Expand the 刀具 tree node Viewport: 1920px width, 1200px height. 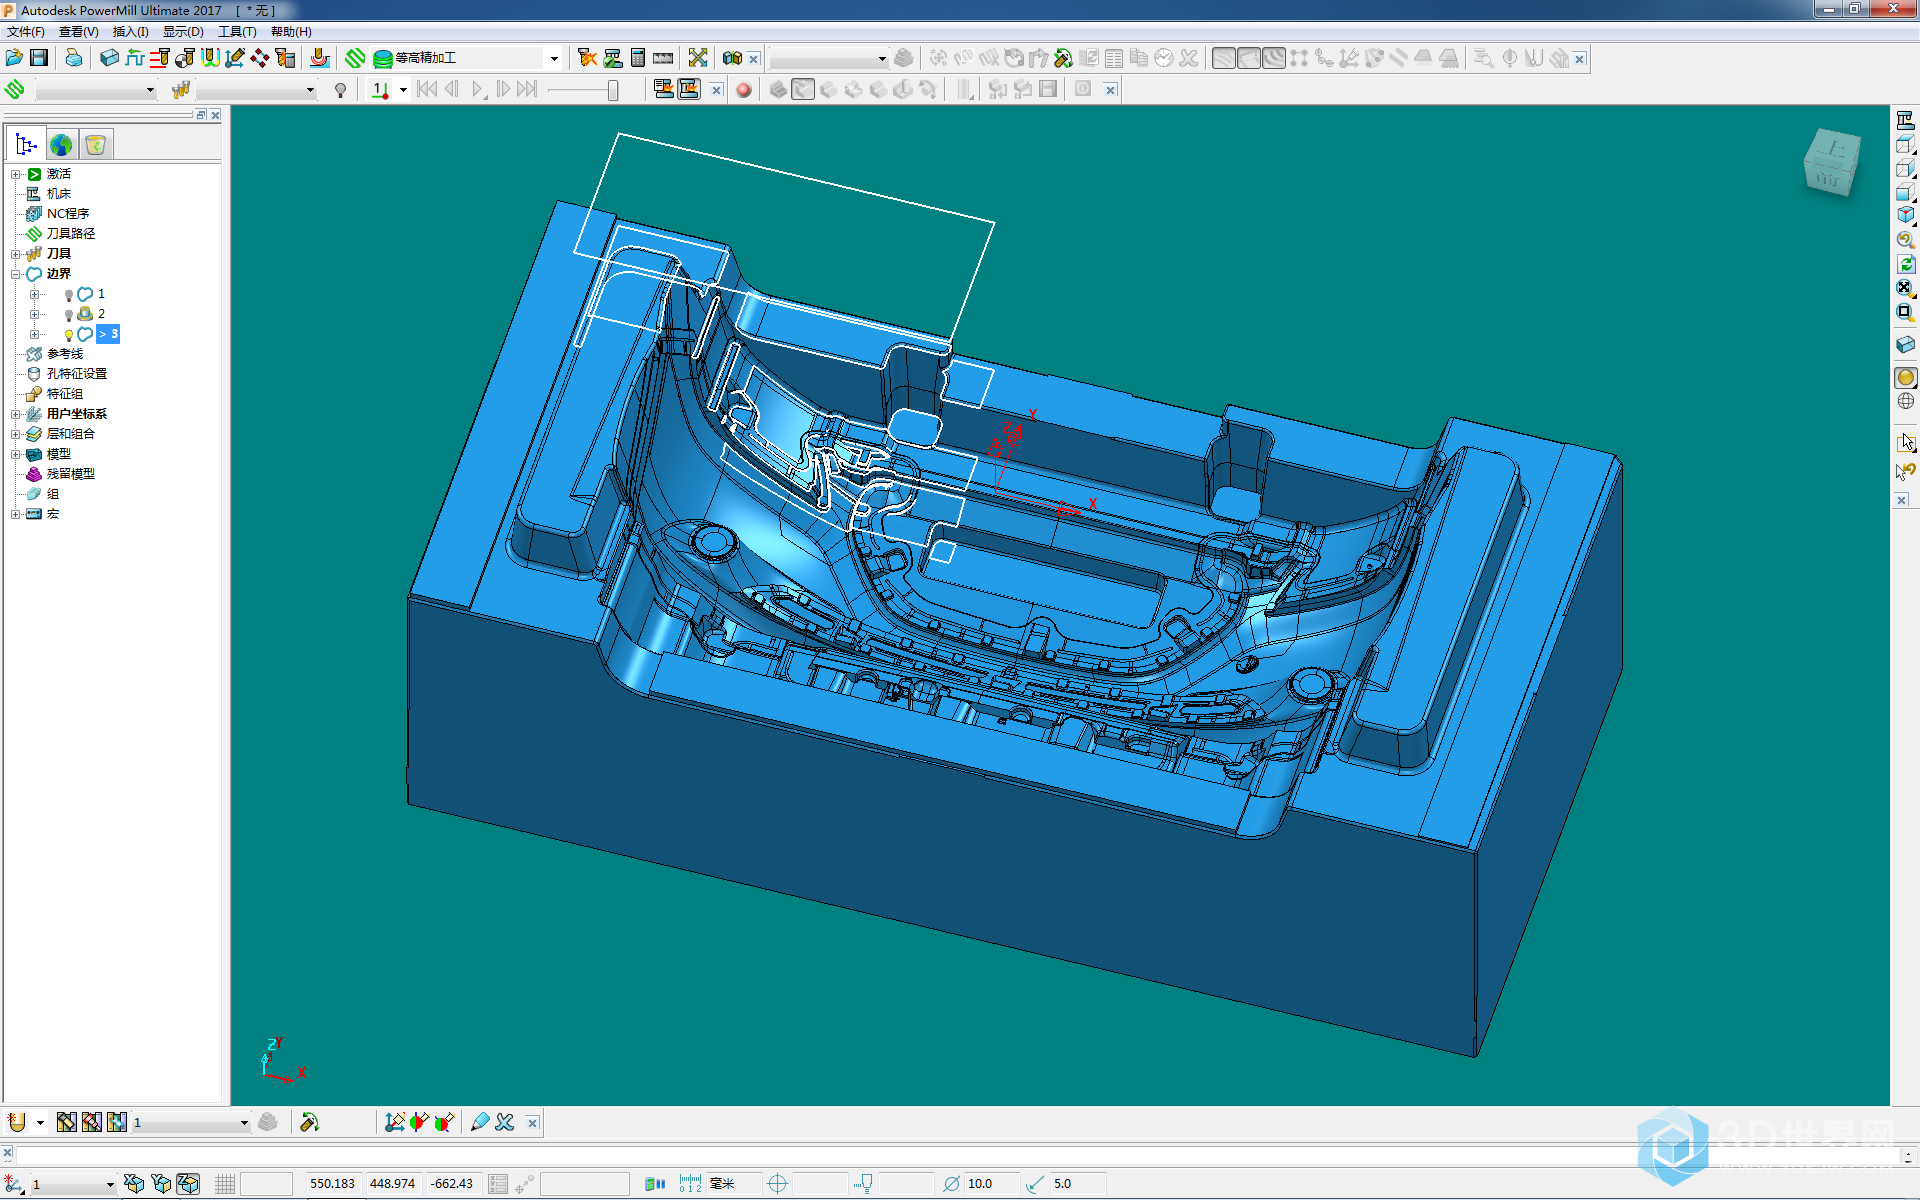coord(16,254)
